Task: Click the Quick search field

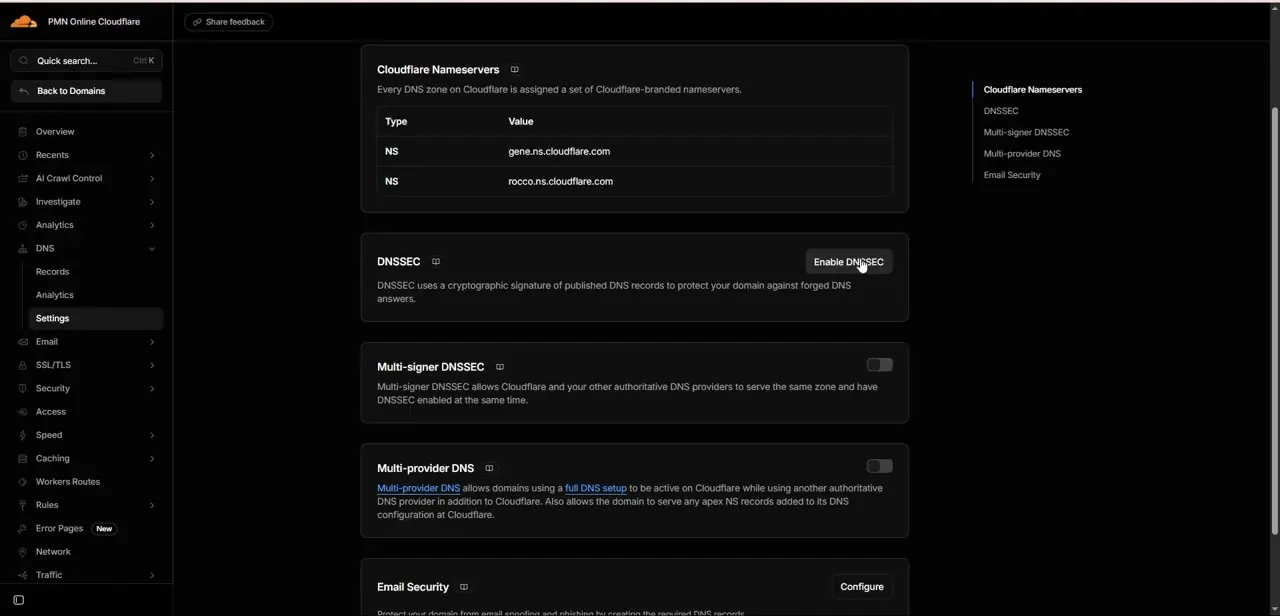Action: (87, 61)
